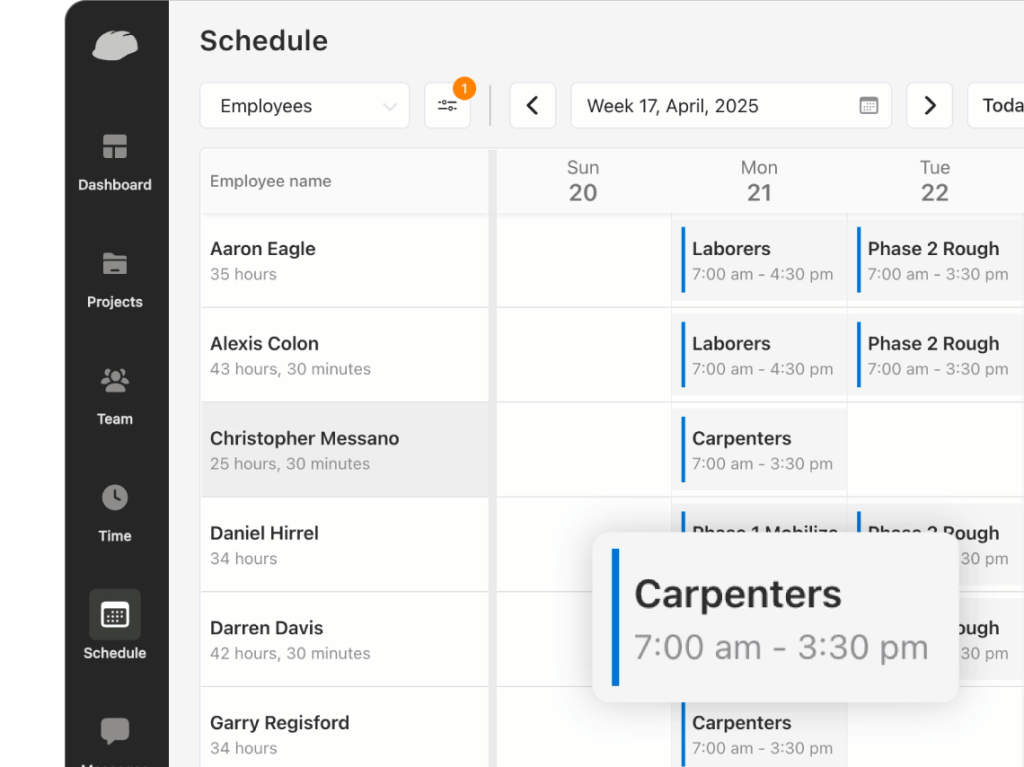Viewport: 1024px width, 767px height.
Task: Click the calendar icon in week field
Action: click(x=868, y=106)
